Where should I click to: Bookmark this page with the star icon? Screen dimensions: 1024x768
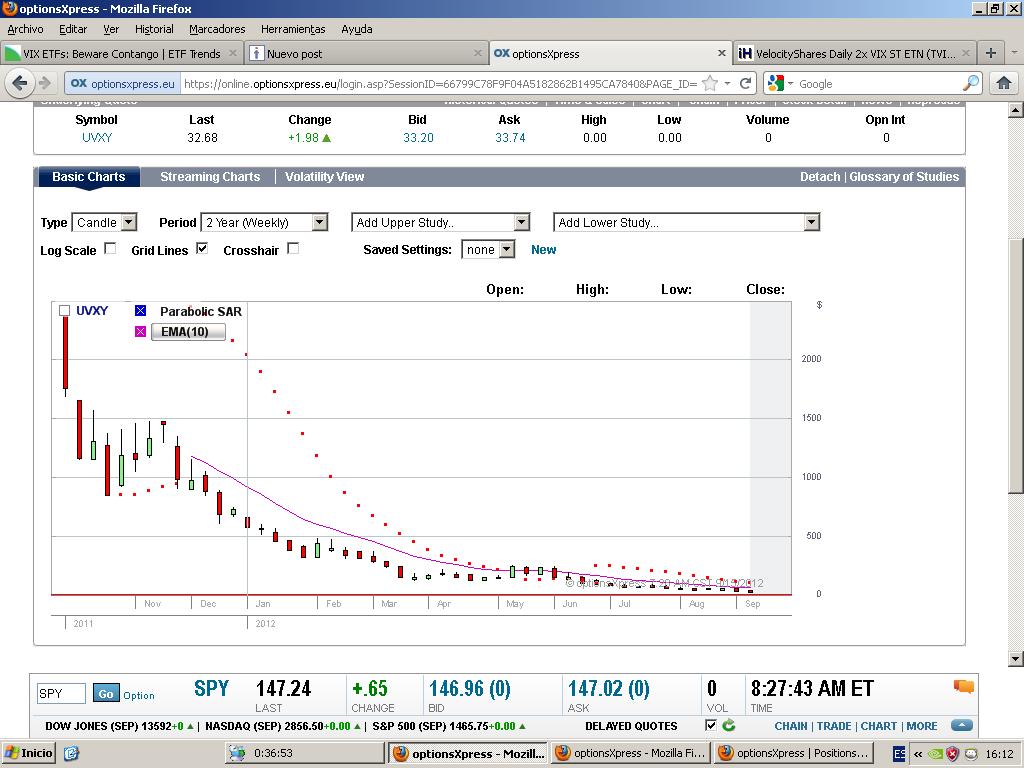coord(710,83)
